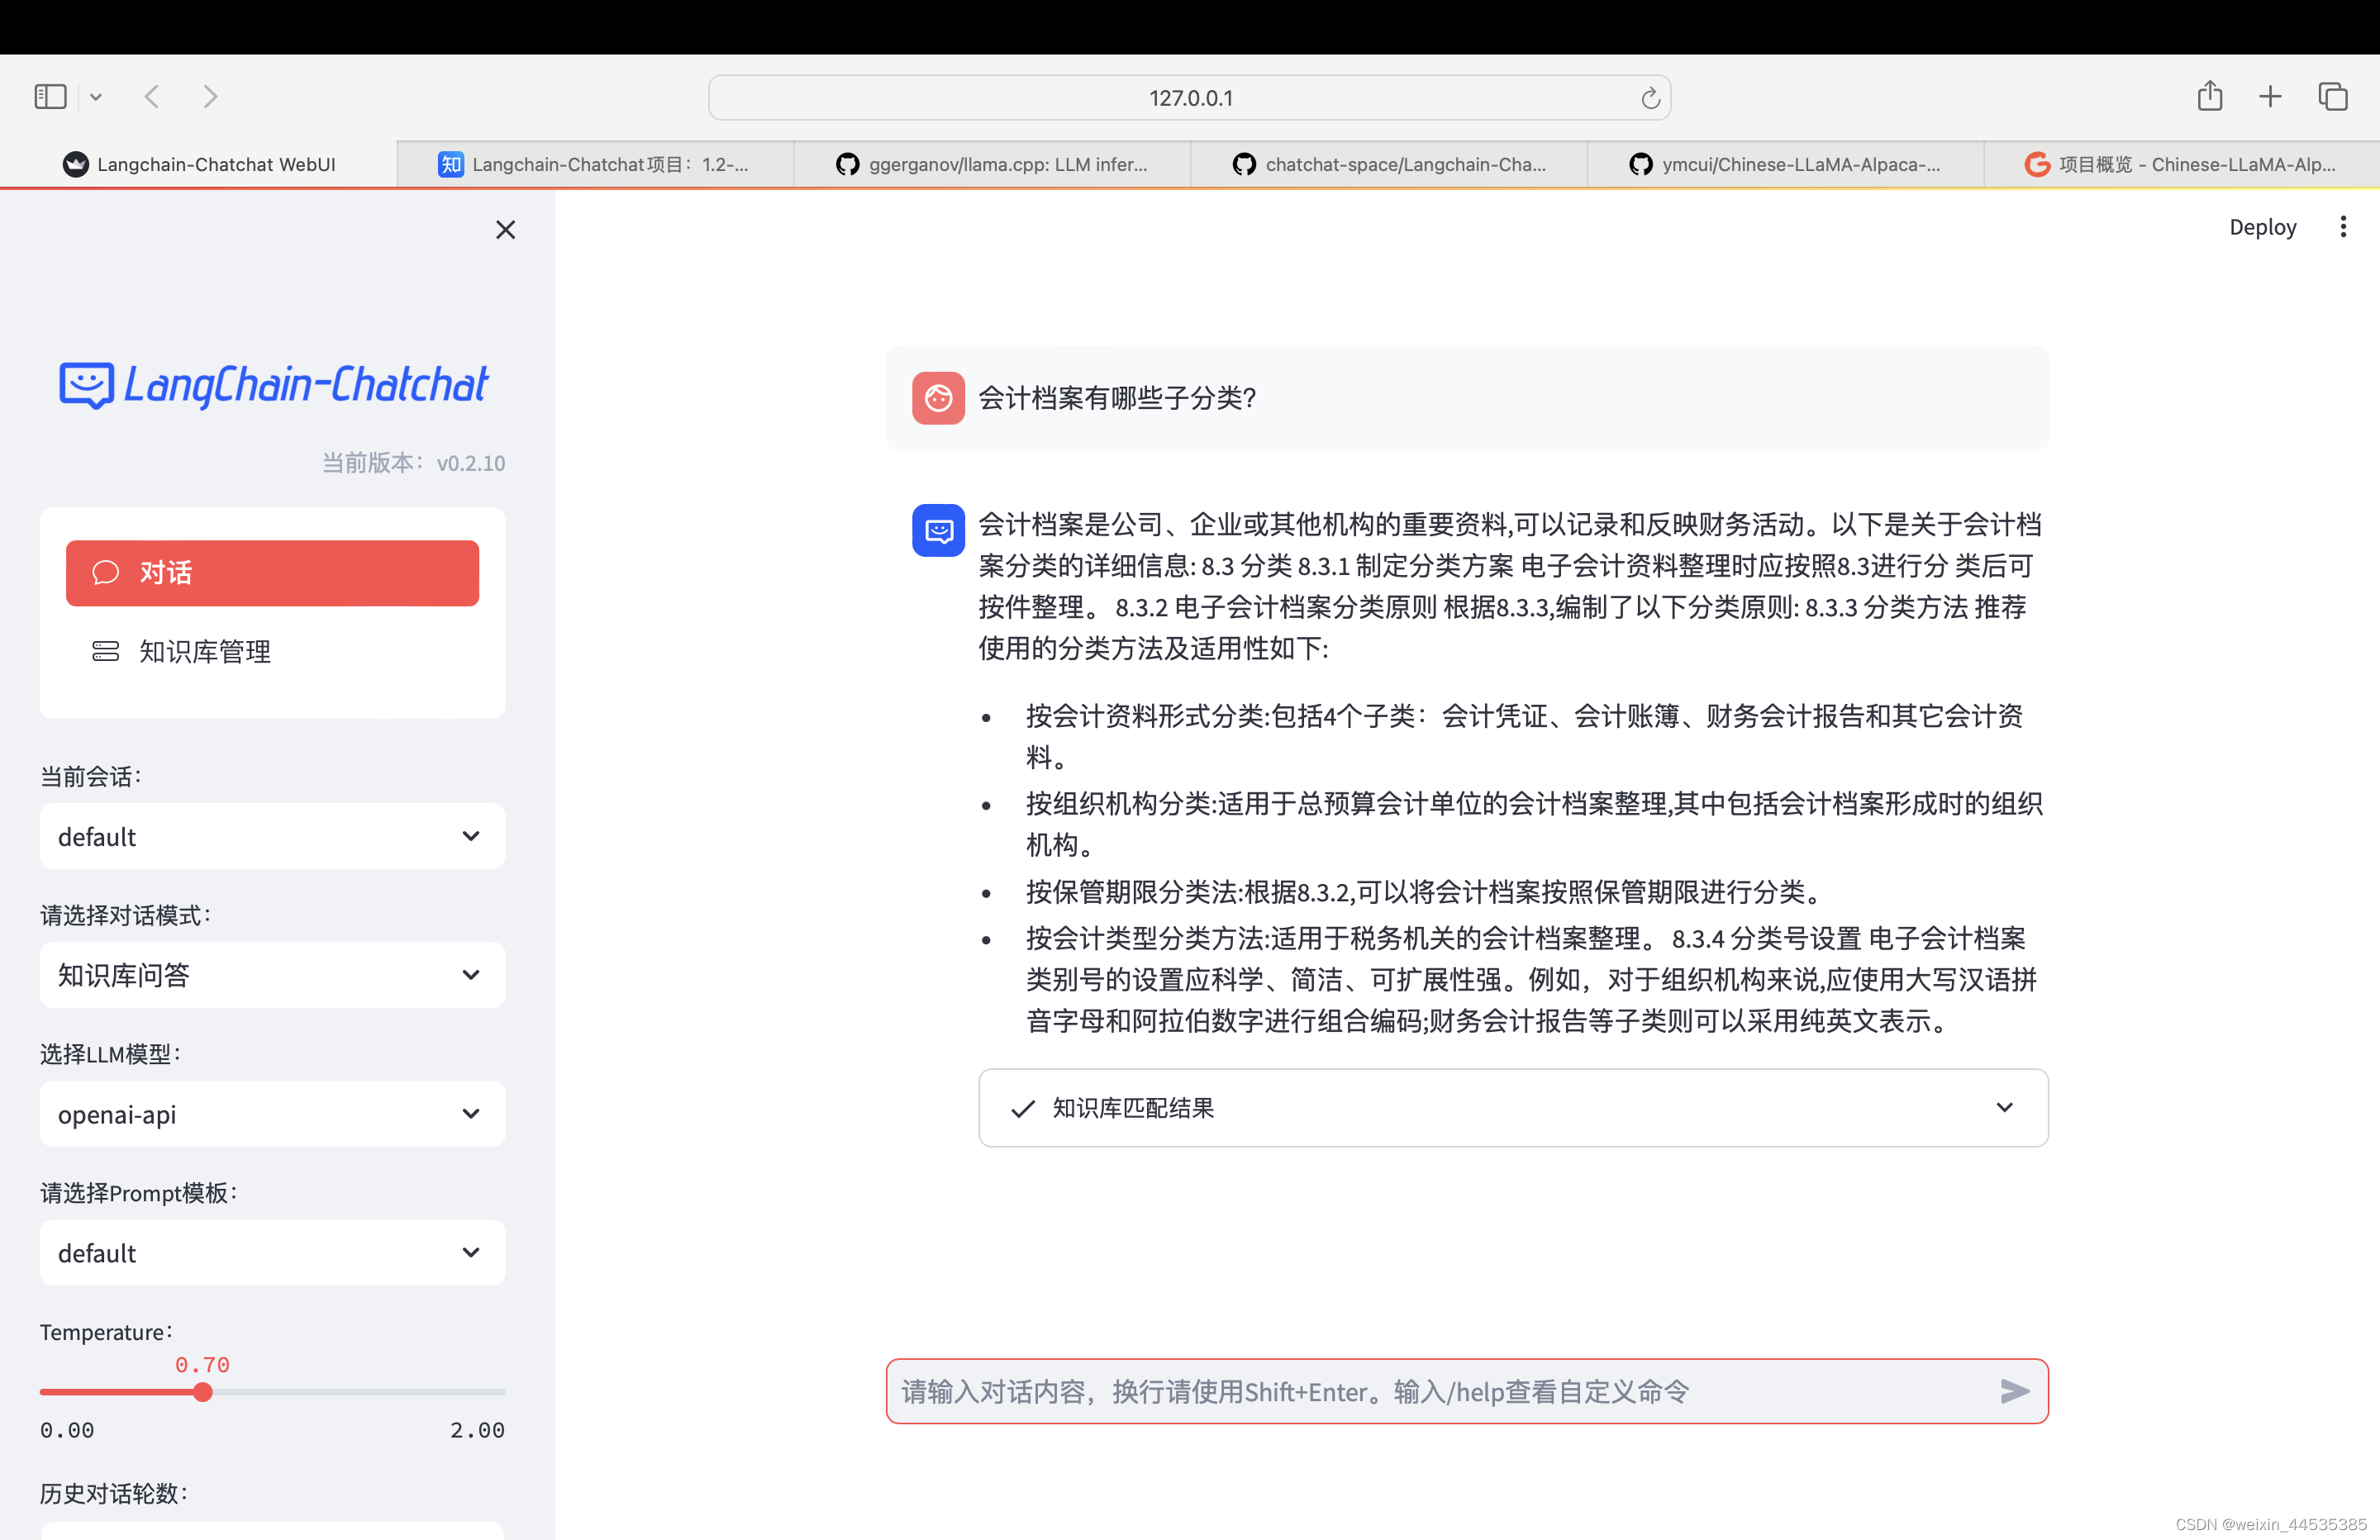Go back with the browser back arrow

point(152,97)
